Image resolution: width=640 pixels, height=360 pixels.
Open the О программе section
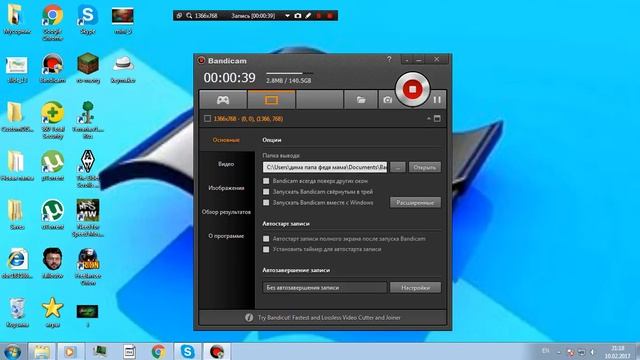coord(226,236)
